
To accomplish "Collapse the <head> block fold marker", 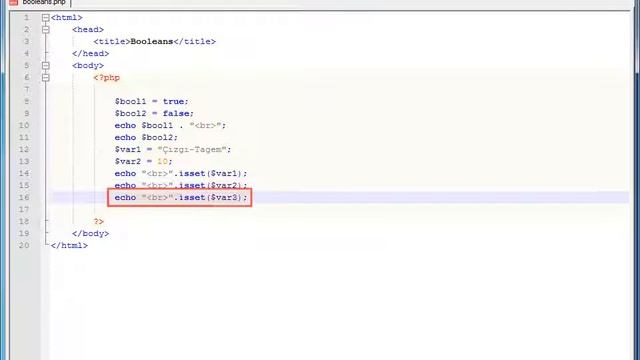I will coord(46,29).
